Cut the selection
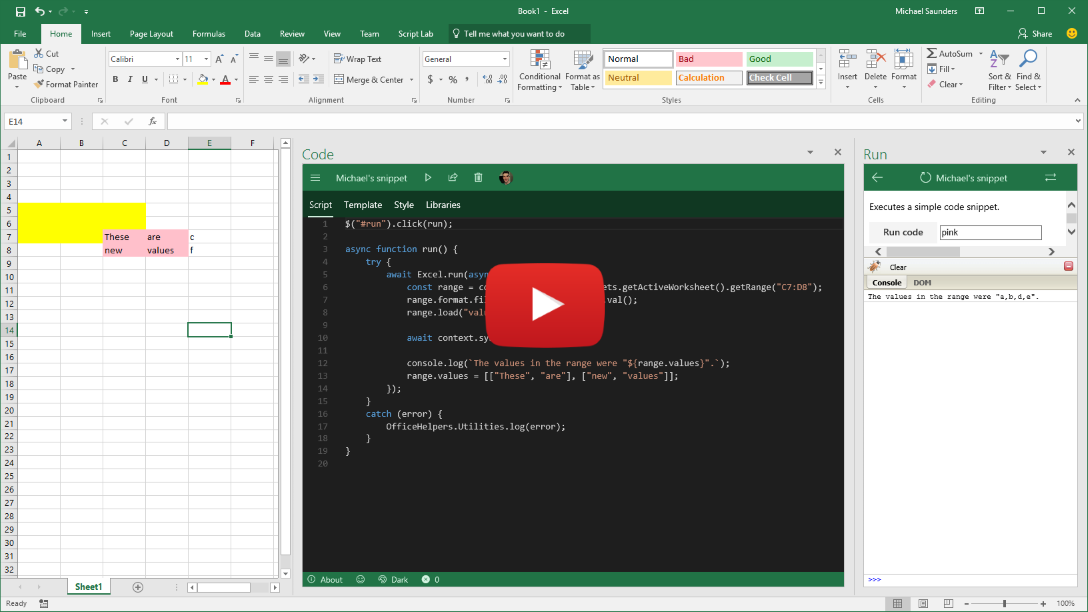The image size is (1088, 612). tap(46, 53)
